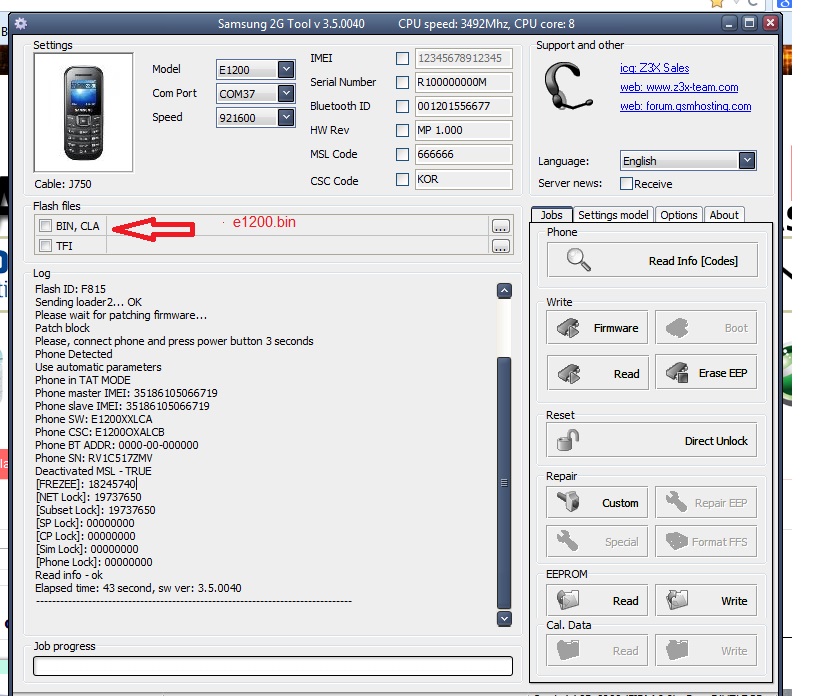
Task: Browse for TFI flash file
Action: 500,246
